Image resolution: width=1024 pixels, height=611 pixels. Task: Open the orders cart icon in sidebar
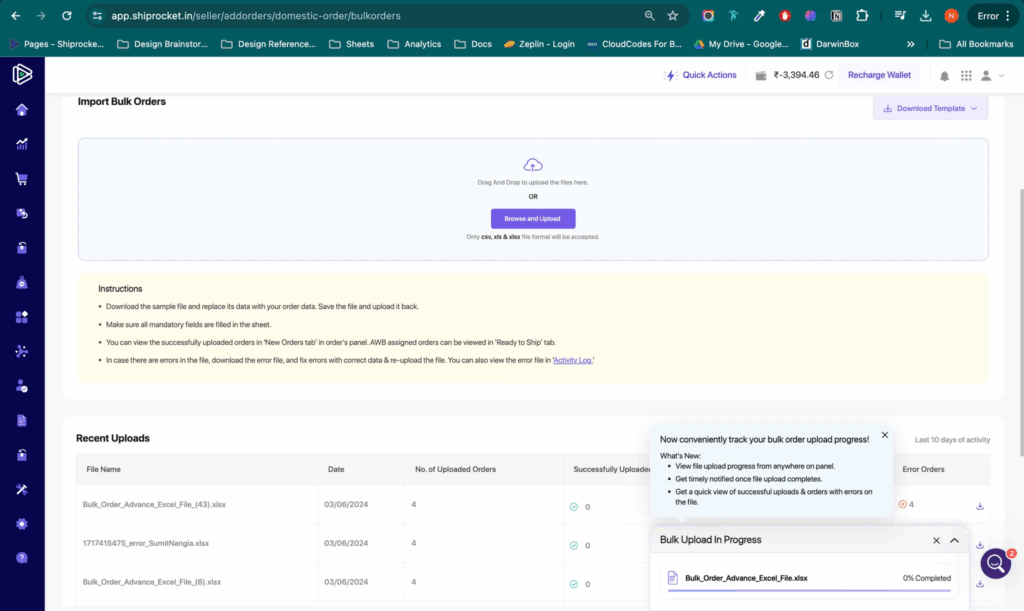click(22, 179)
